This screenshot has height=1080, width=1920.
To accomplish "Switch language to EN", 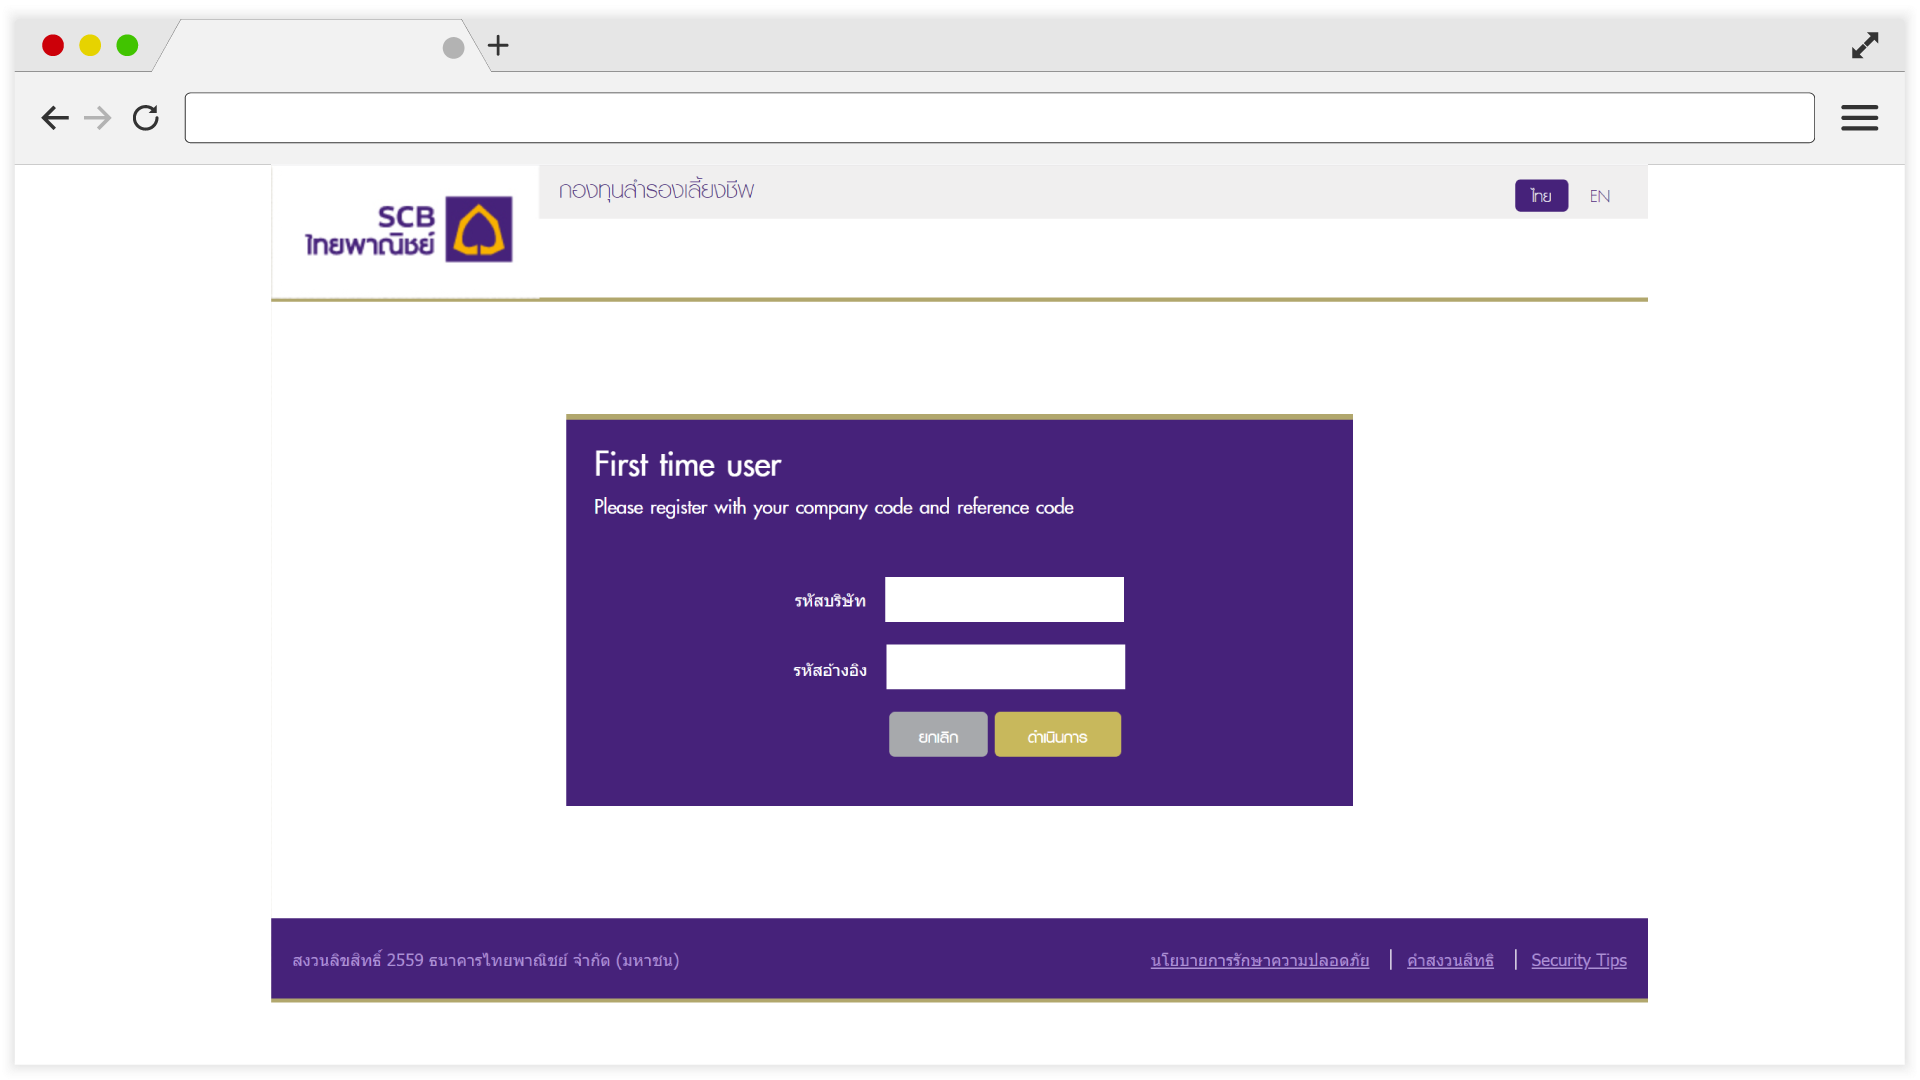I will tap(1599, 196).
